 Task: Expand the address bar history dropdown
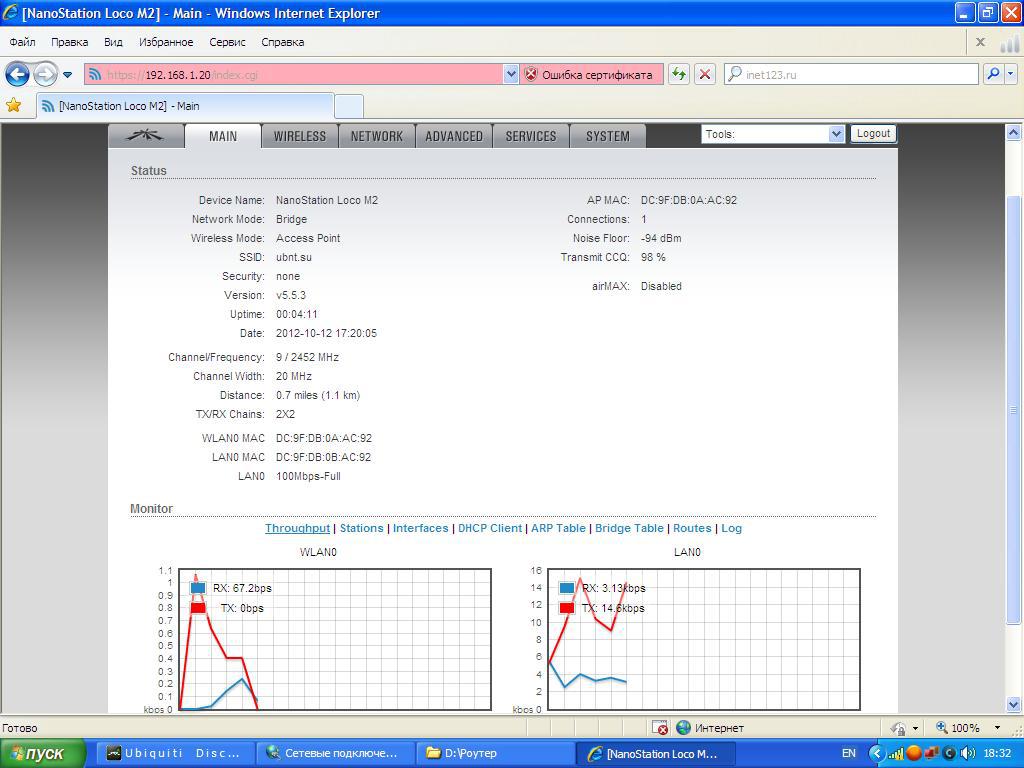511,74
